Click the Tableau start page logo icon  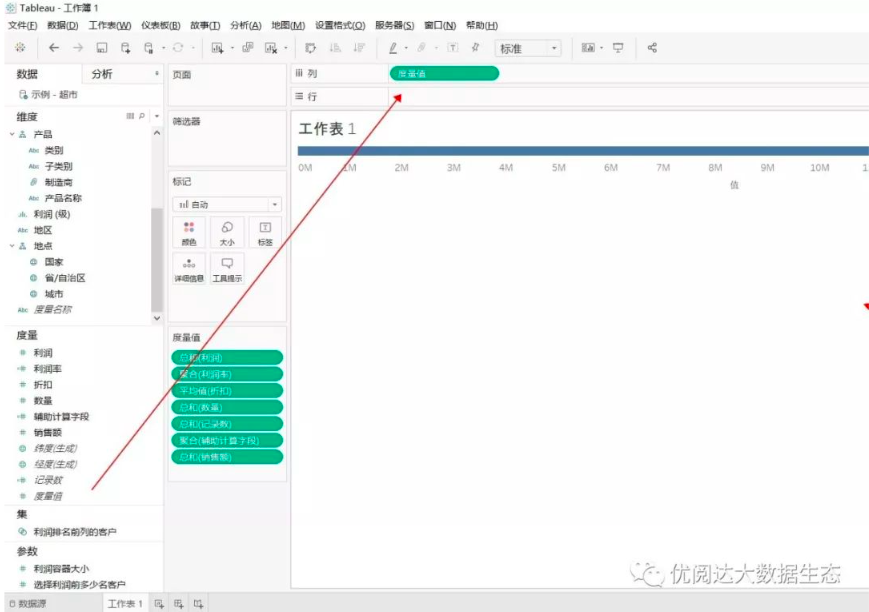pyautogui.click(x=20, y=48)
